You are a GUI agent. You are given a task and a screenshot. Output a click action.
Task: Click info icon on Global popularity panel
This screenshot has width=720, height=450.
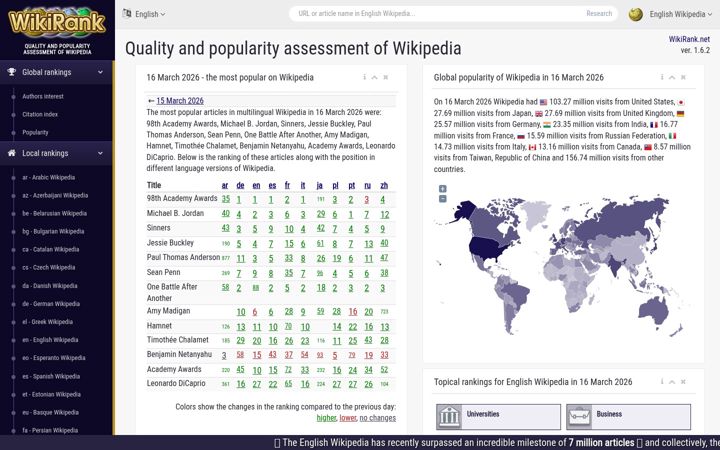[x=662, y=77]
